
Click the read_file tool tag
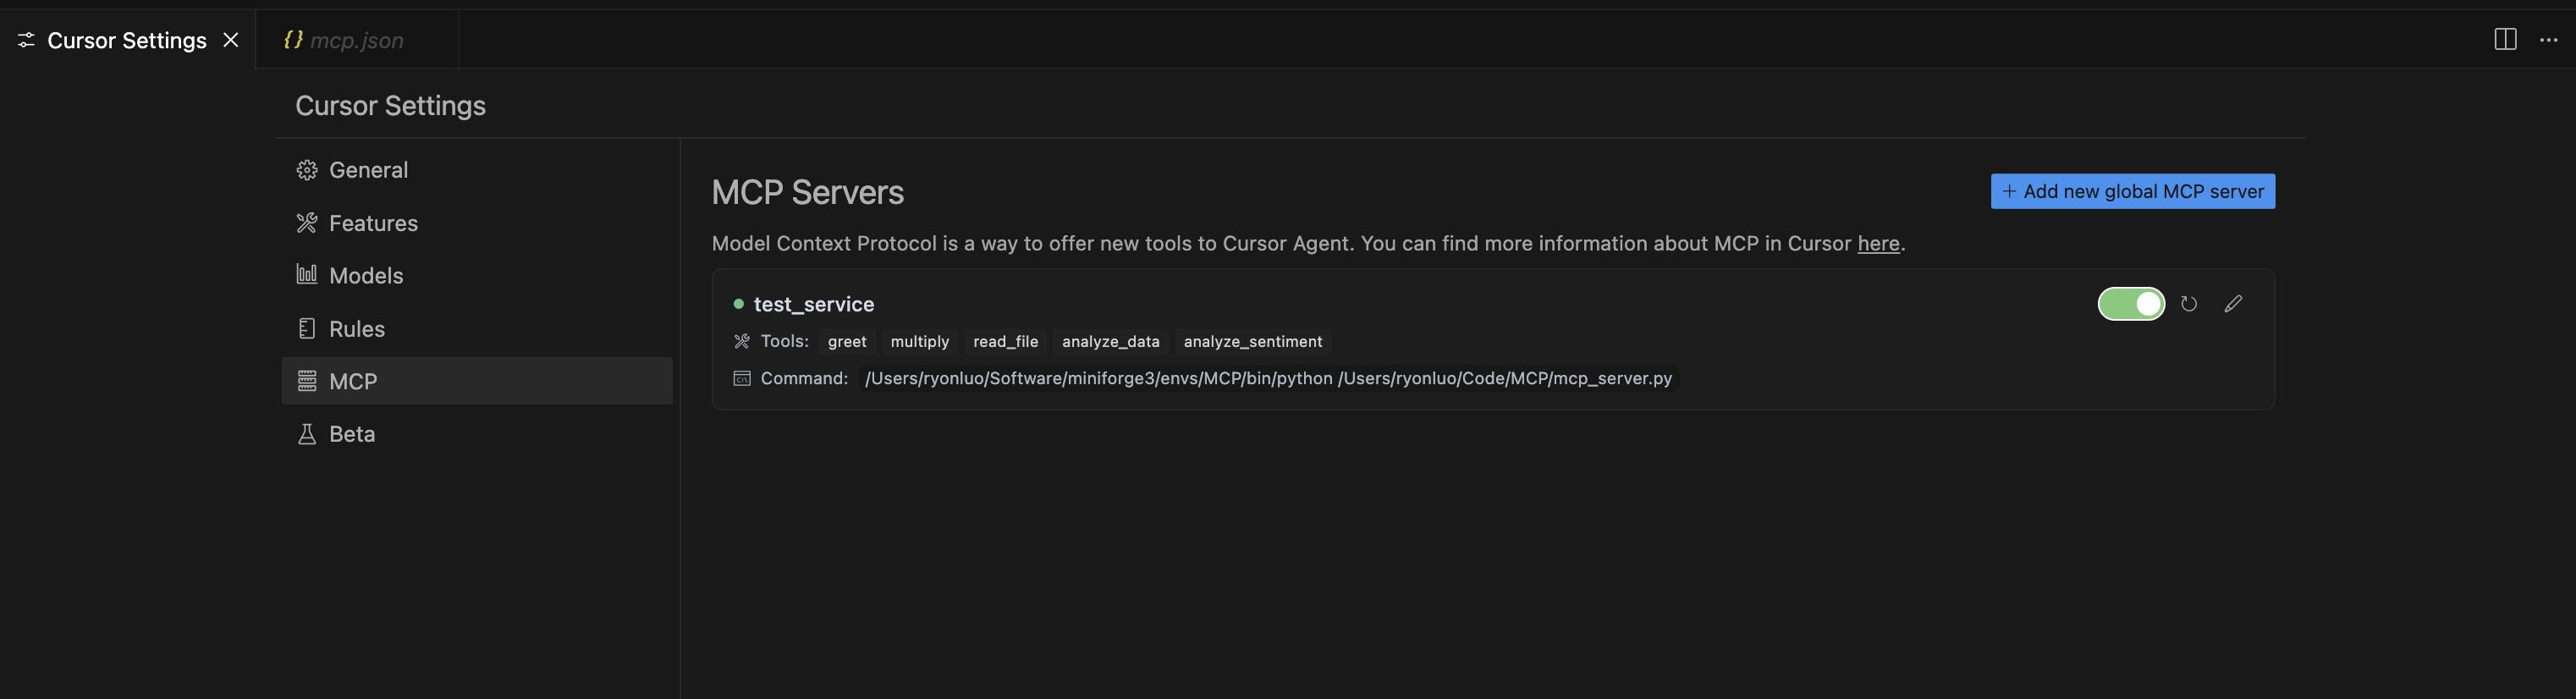click(1005, 342)
